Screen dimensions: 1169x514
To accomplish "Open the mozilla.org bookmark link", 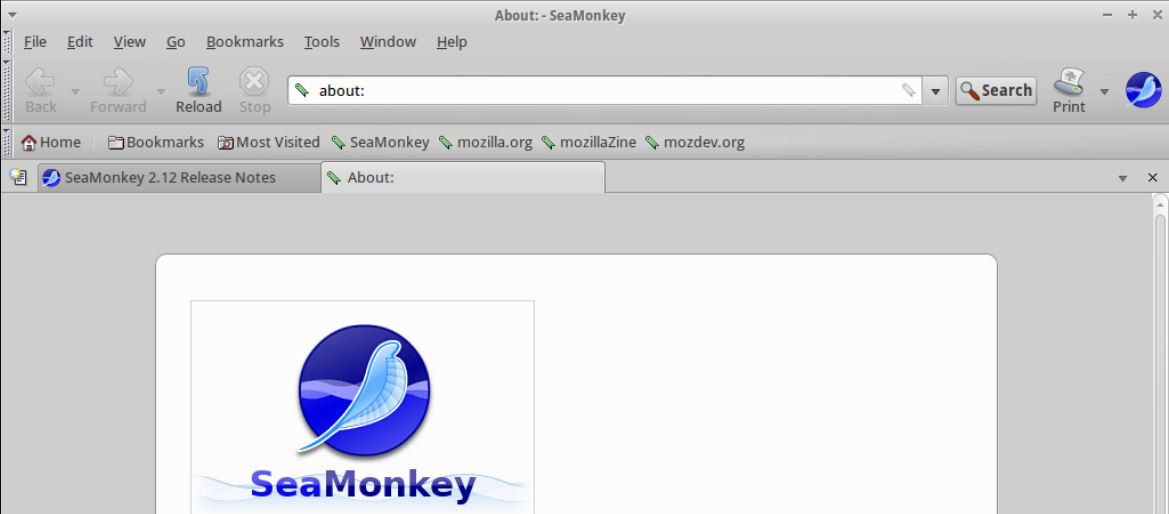I will (x=485, y=142).
